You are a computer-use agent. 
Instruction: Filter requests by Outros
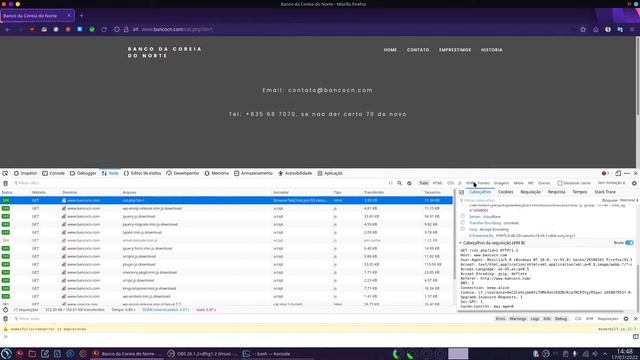[x=544, y=183]
